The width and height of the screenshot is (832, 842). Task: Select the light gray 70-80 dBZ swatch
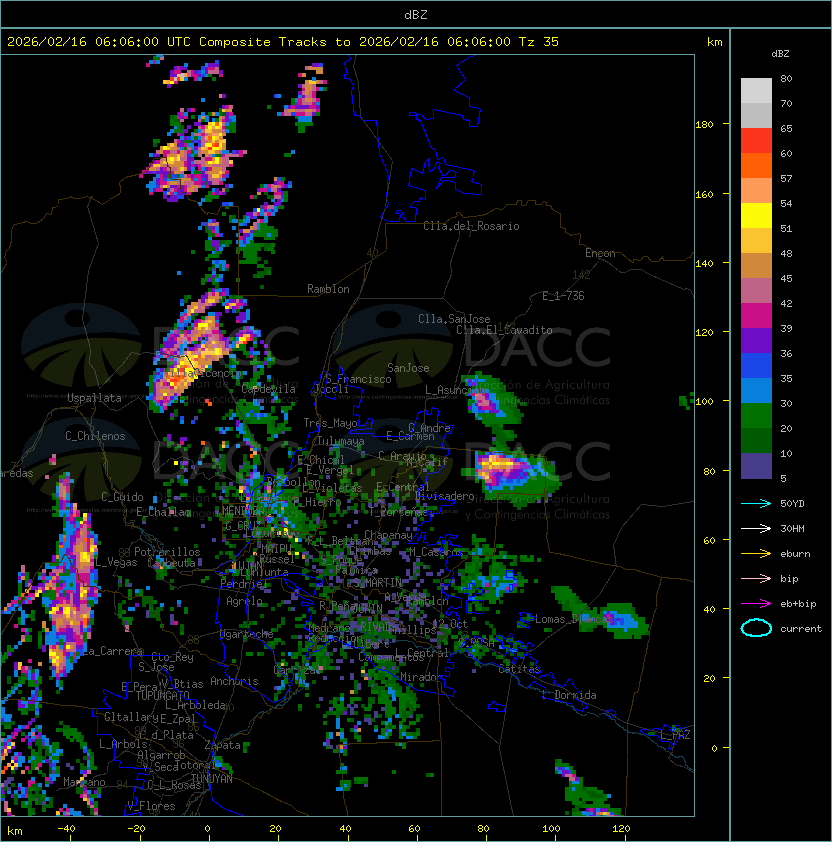coord(756,91)
